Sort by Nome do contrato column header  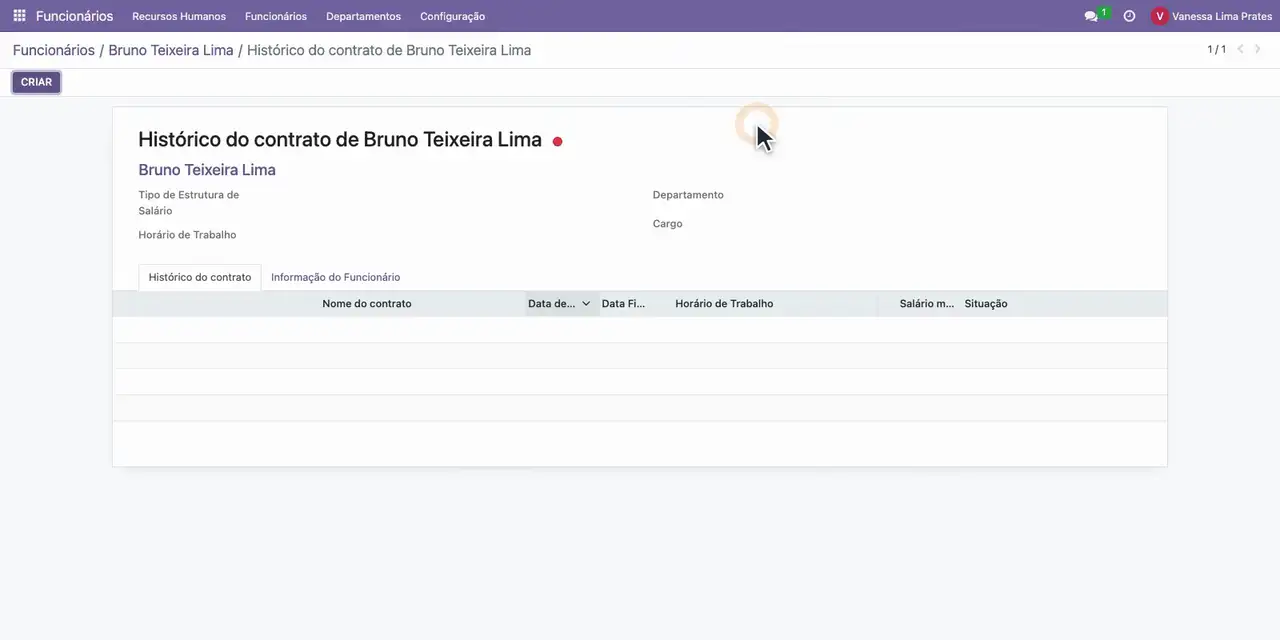point(367,303)
